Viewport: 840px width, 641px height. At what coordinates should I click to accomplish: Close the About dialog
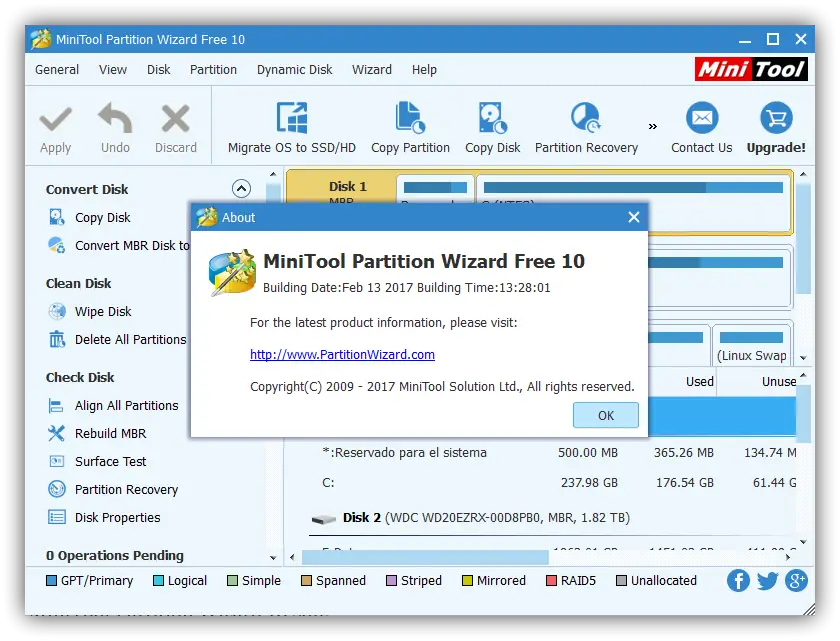[x=634, y=217]
